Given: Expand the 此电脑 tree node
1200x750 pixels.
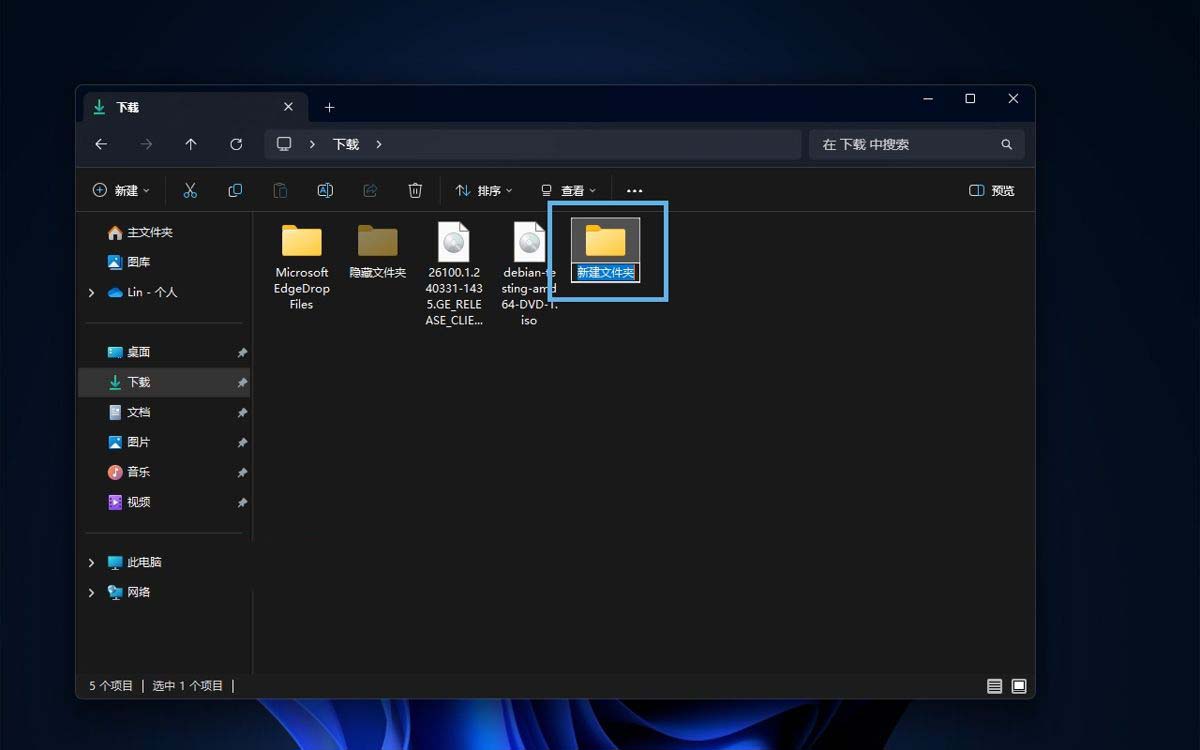Looking at the screenshot, I should coord(91,562).
